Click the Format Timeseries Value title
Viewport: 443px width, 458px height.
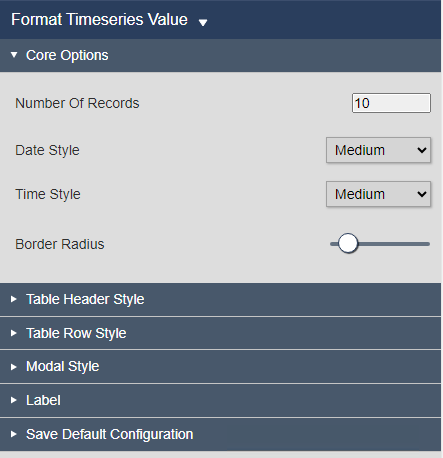99,19
